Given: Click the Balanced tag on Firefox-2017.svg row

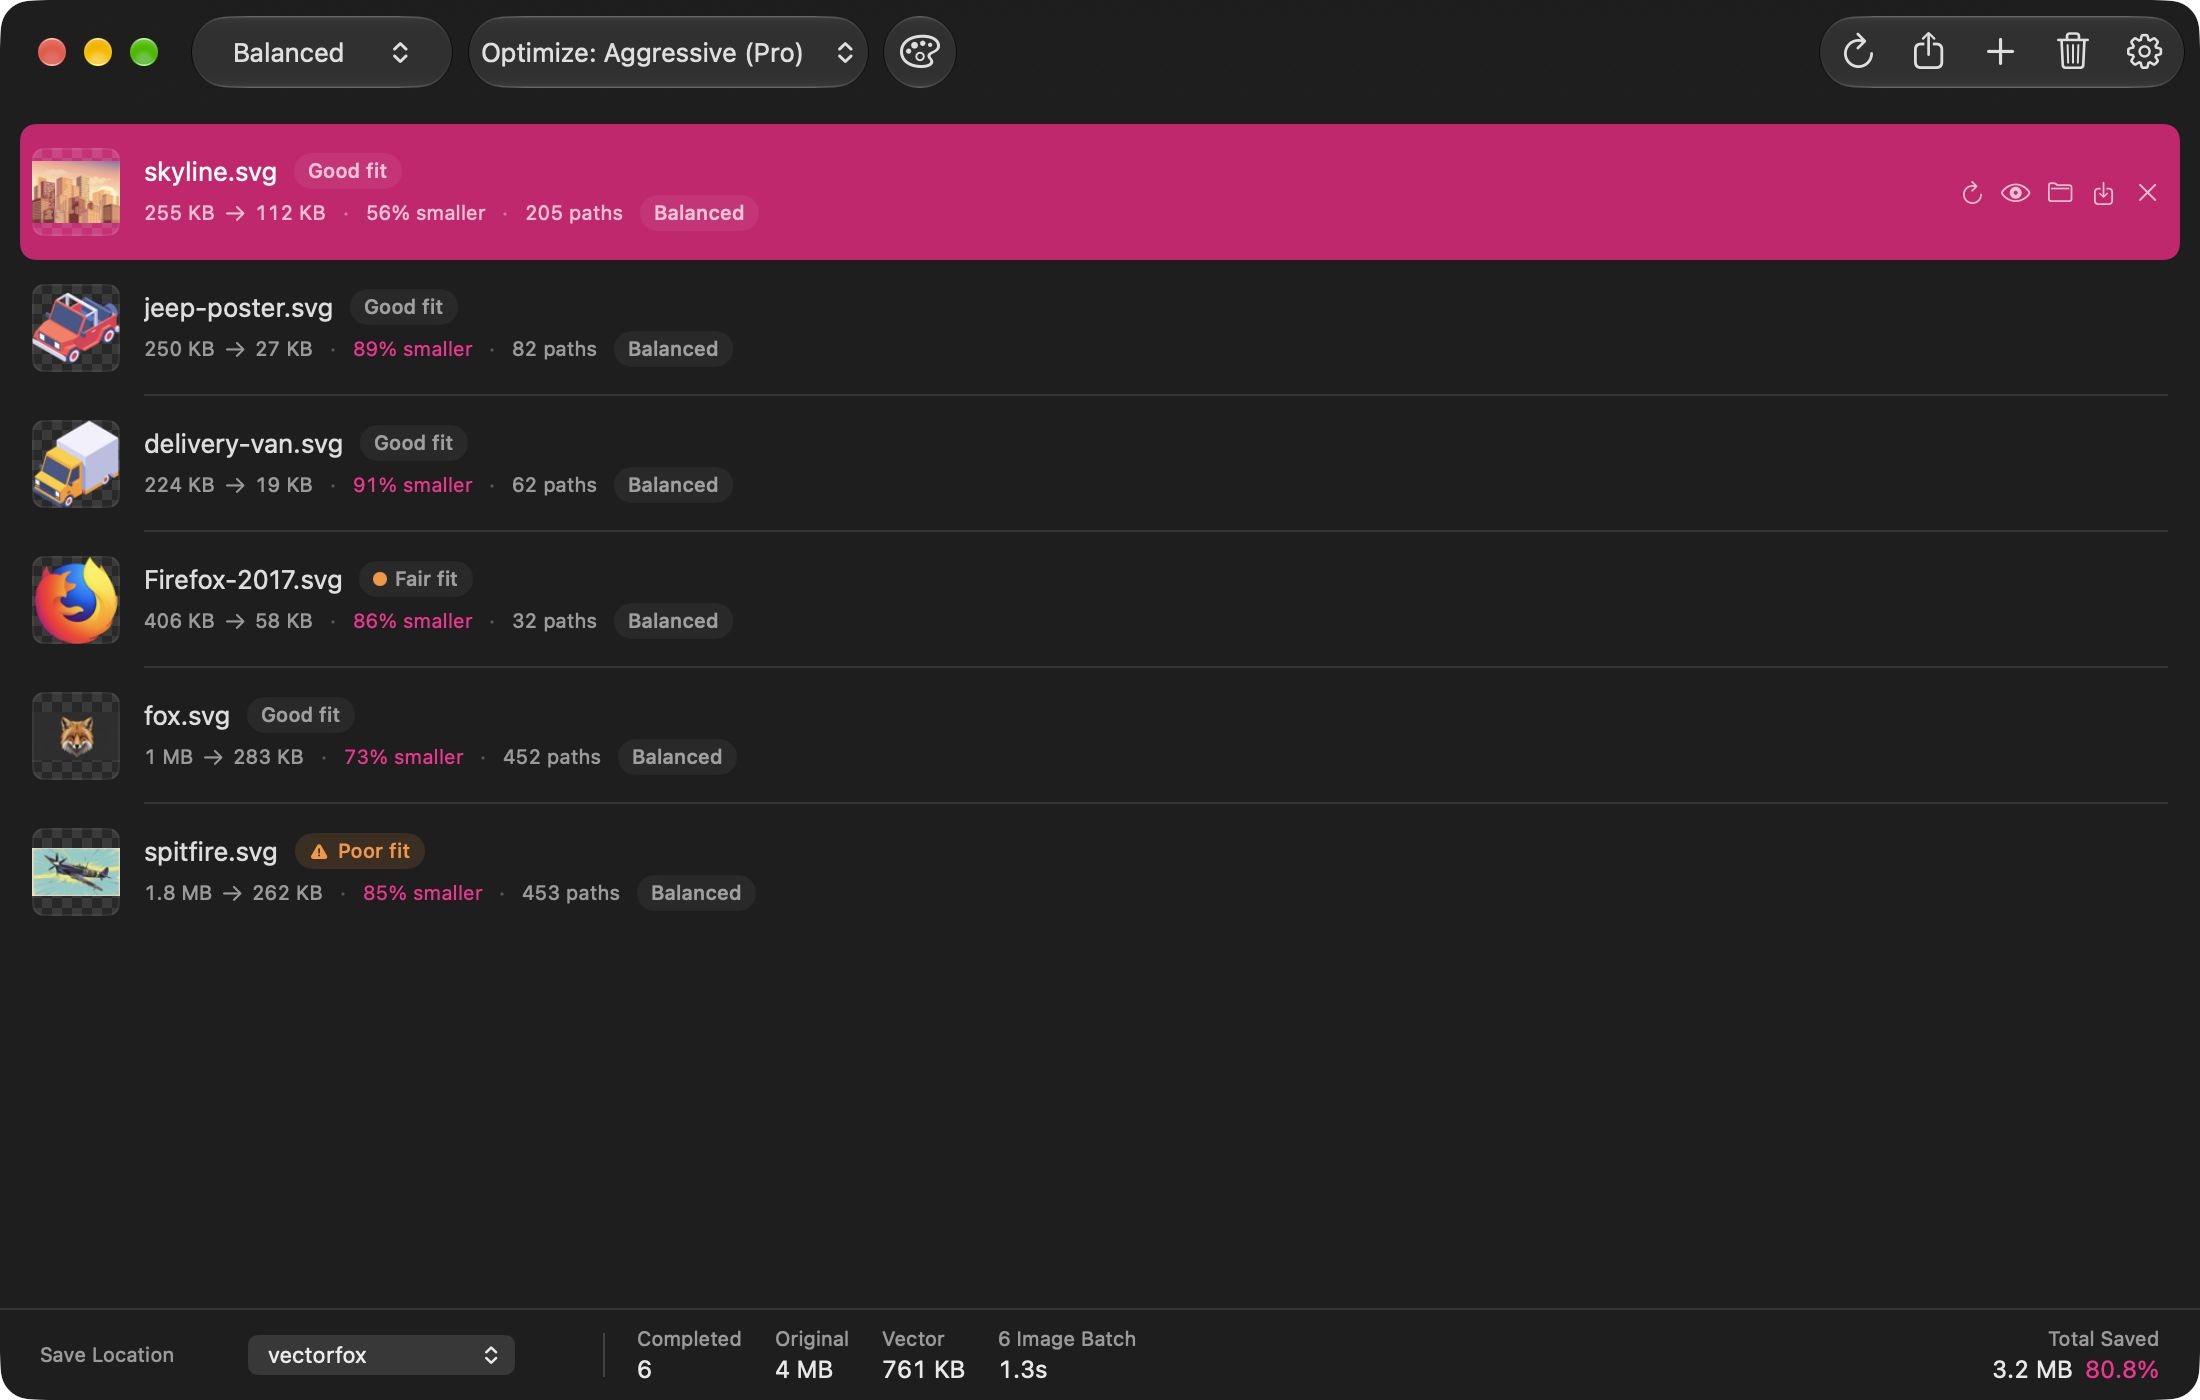Looking at the screenshot, I should pos(673,621).
